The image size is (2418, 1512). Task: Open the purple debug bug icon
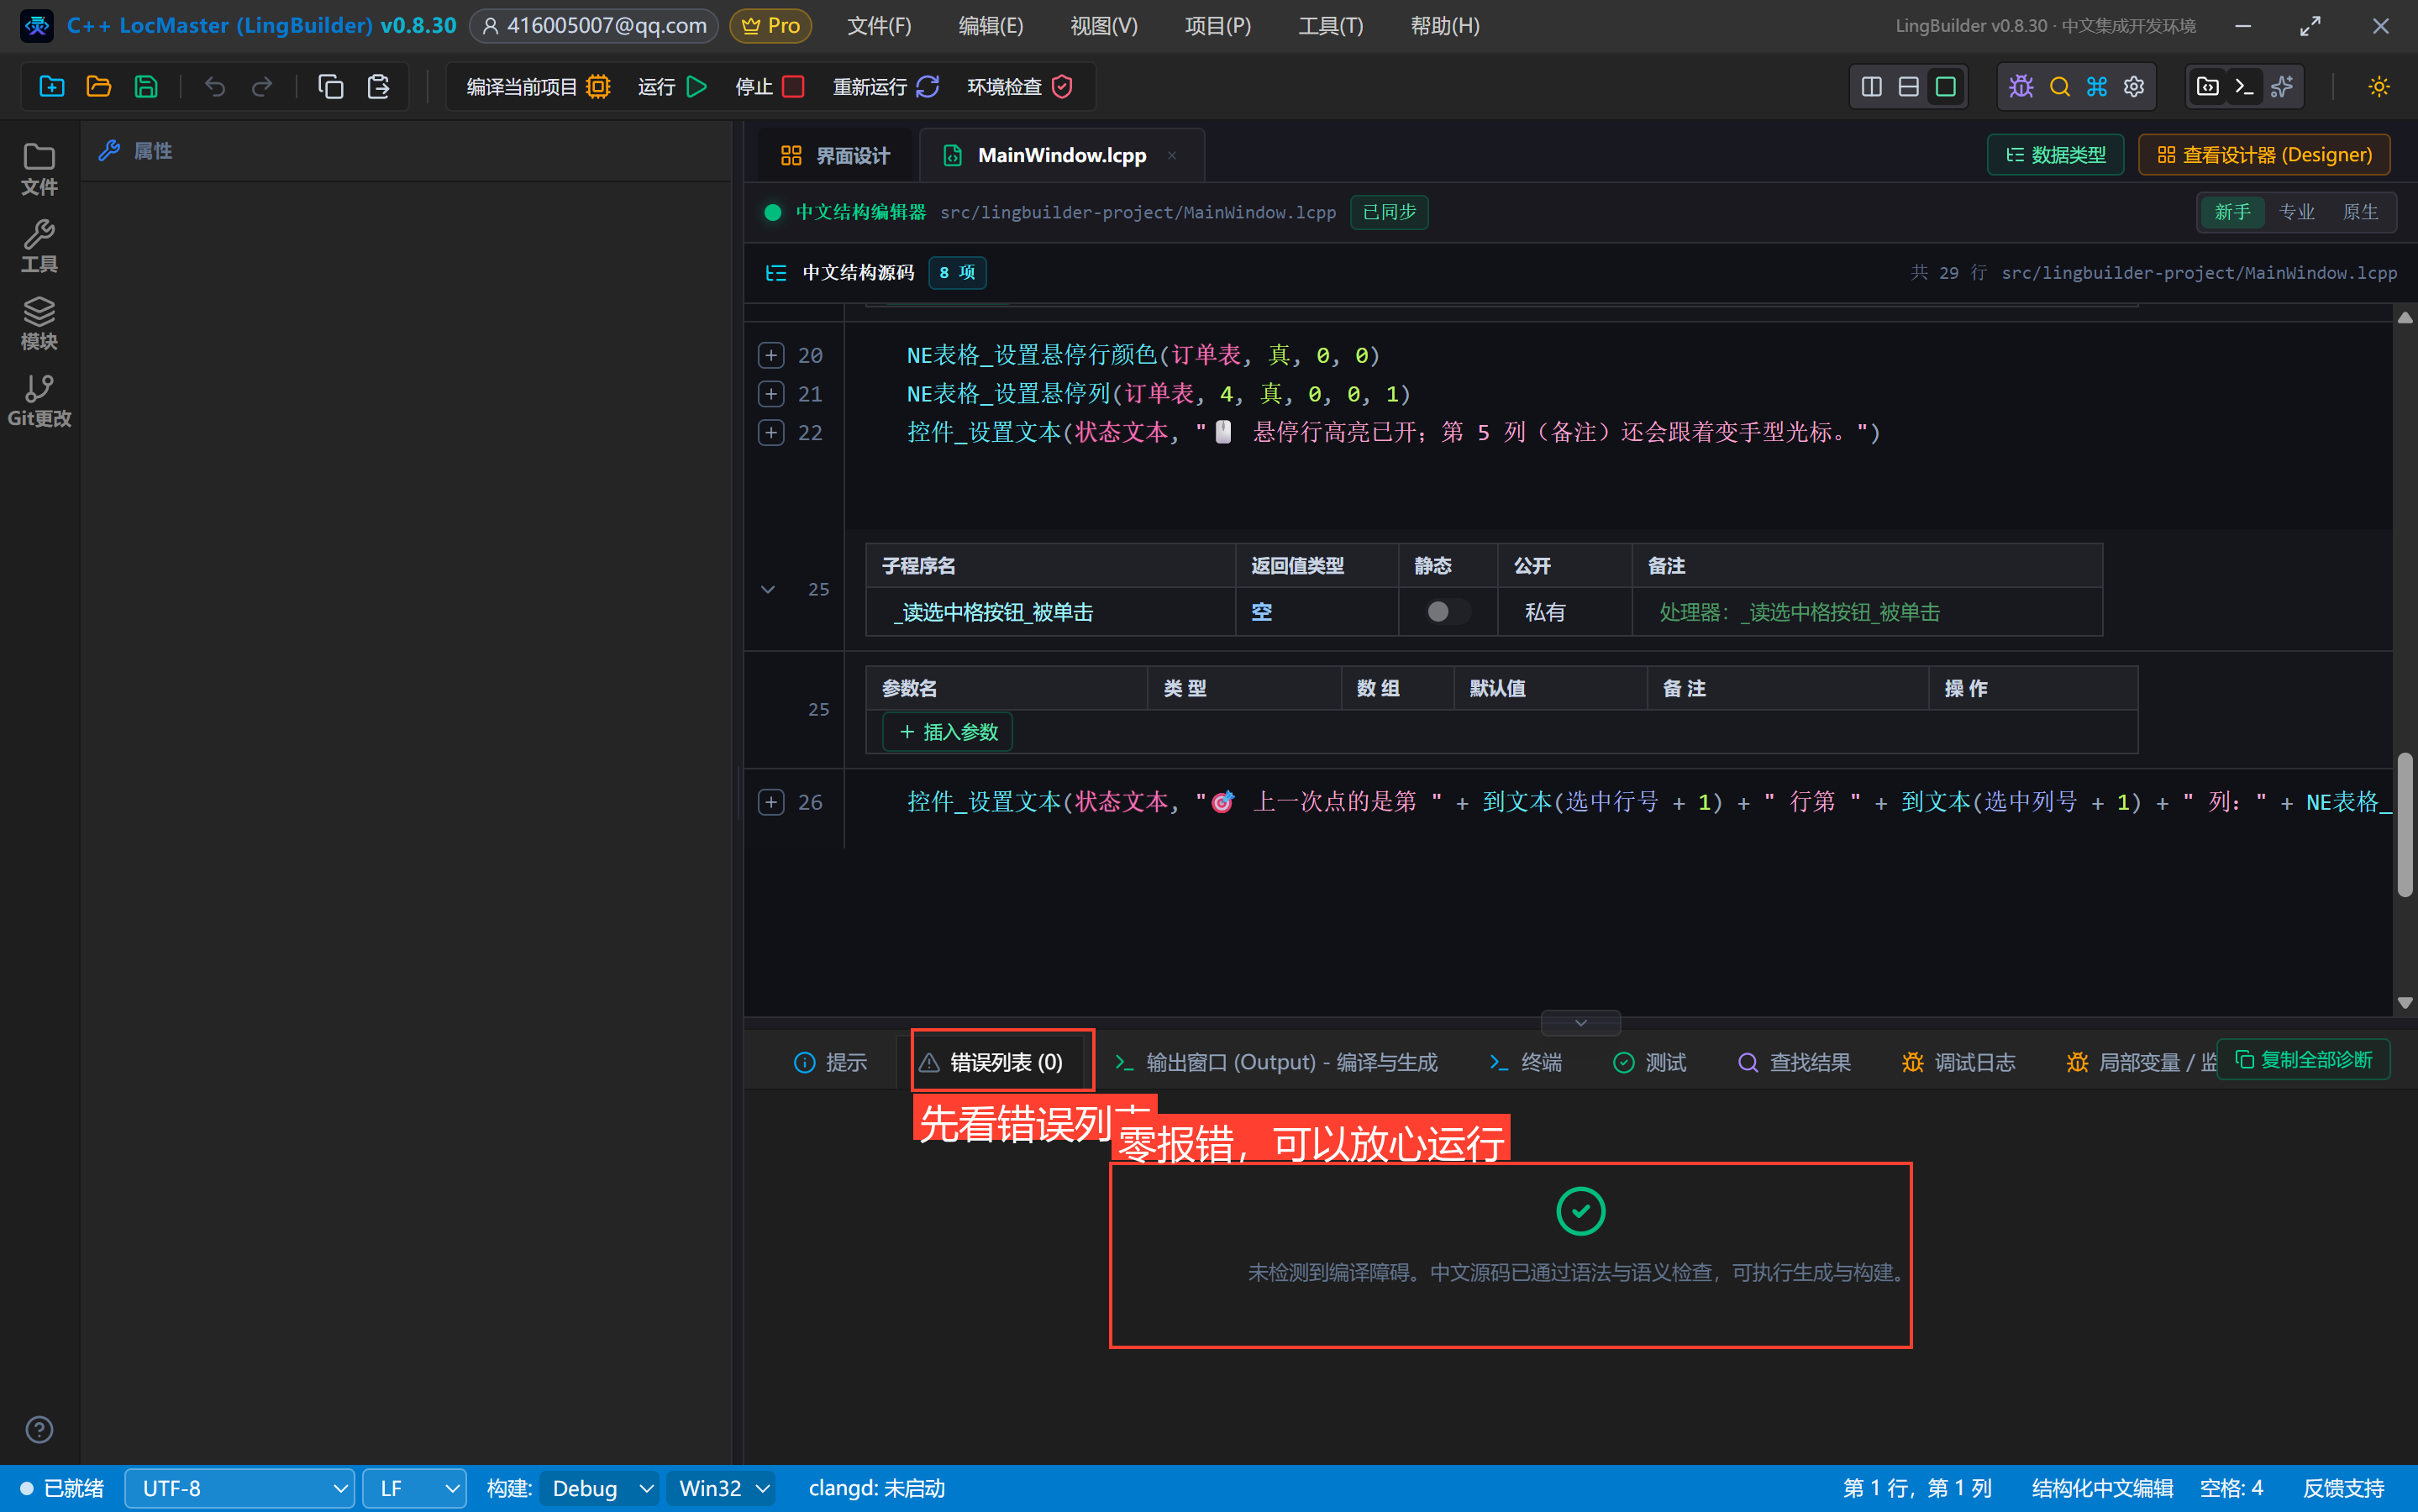point(2021,87)
